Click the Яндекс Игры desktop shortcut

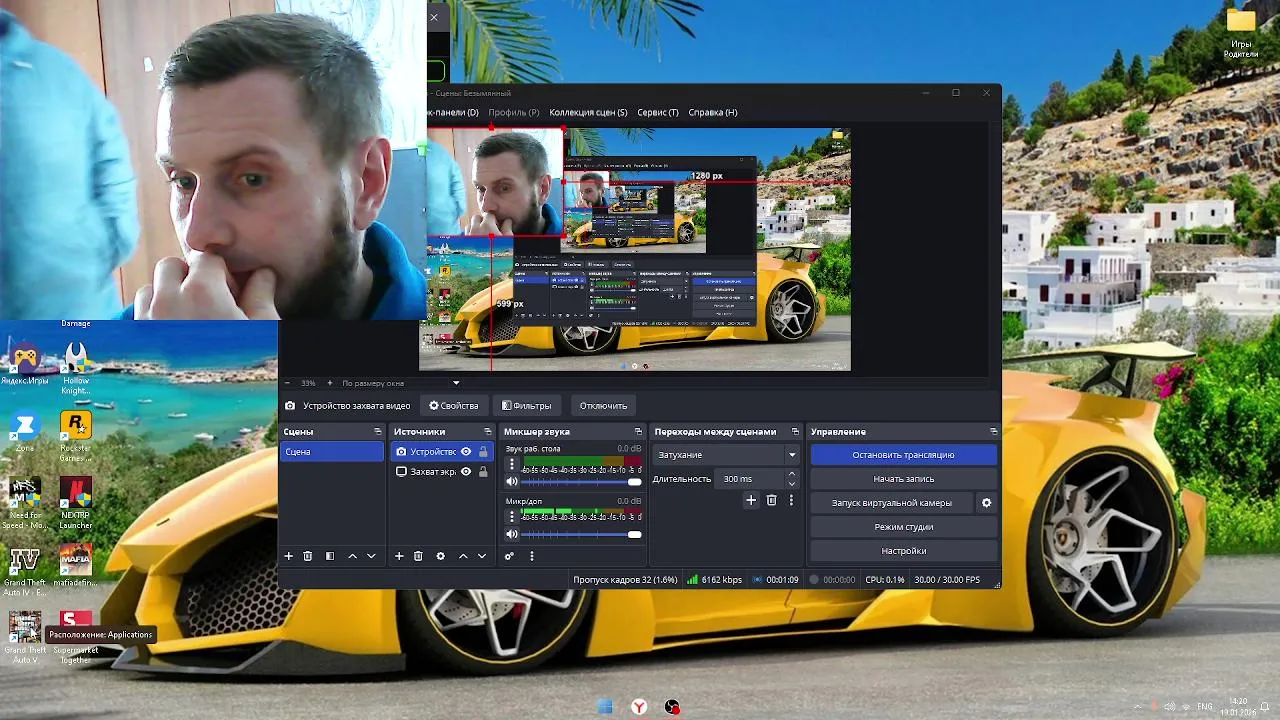24,363
